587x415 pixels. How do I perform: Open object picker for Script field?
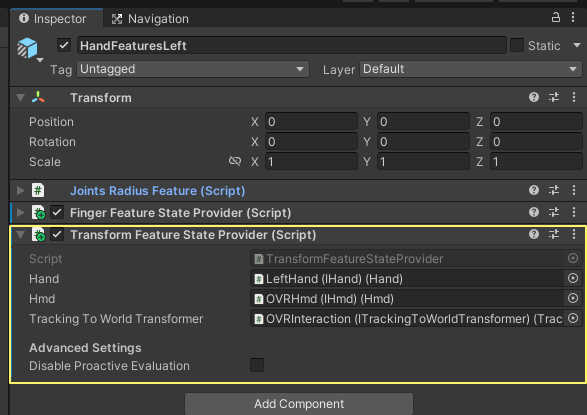[573, 258]
